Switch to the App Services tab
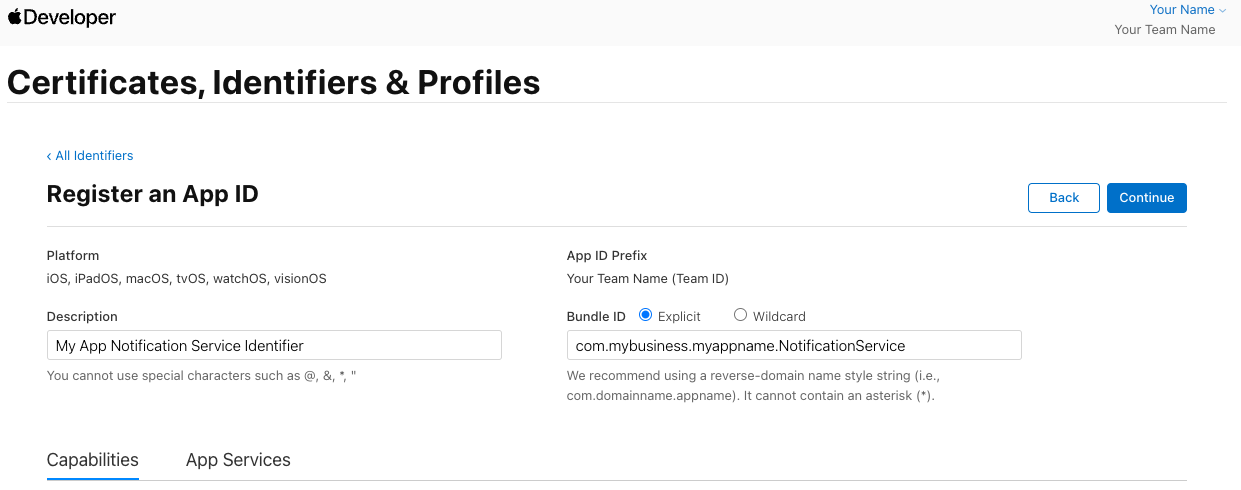The width and height of the screenshot is (1241, 490). coord(238,460)
